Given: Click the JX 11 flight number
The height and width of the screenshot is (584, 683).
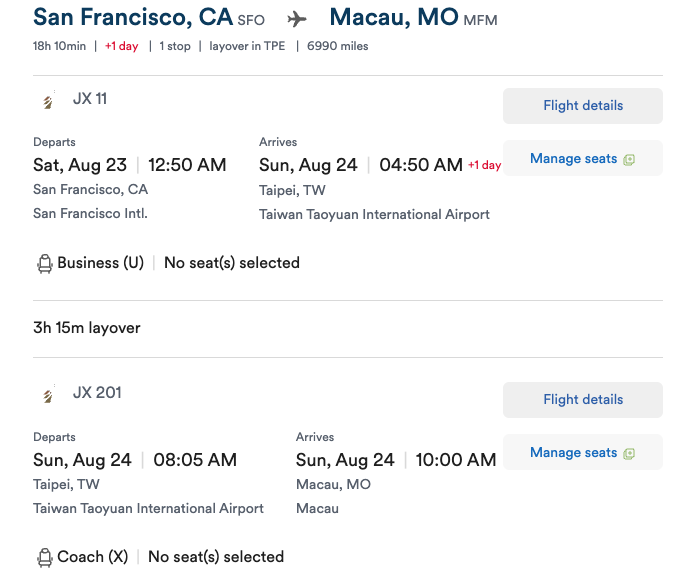Looking at the screenshot, I should pyautogui.click(x=90, y=99).
